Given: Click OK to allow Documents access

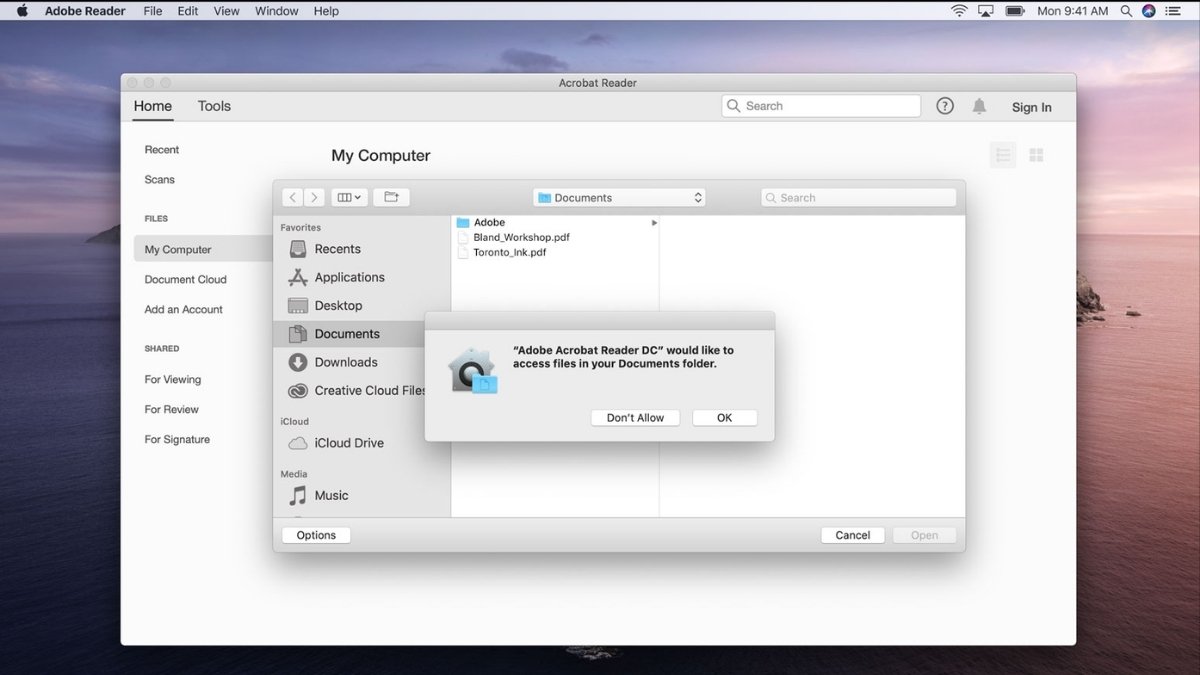Looking at the screenshot, I should [x=725, y=418].
